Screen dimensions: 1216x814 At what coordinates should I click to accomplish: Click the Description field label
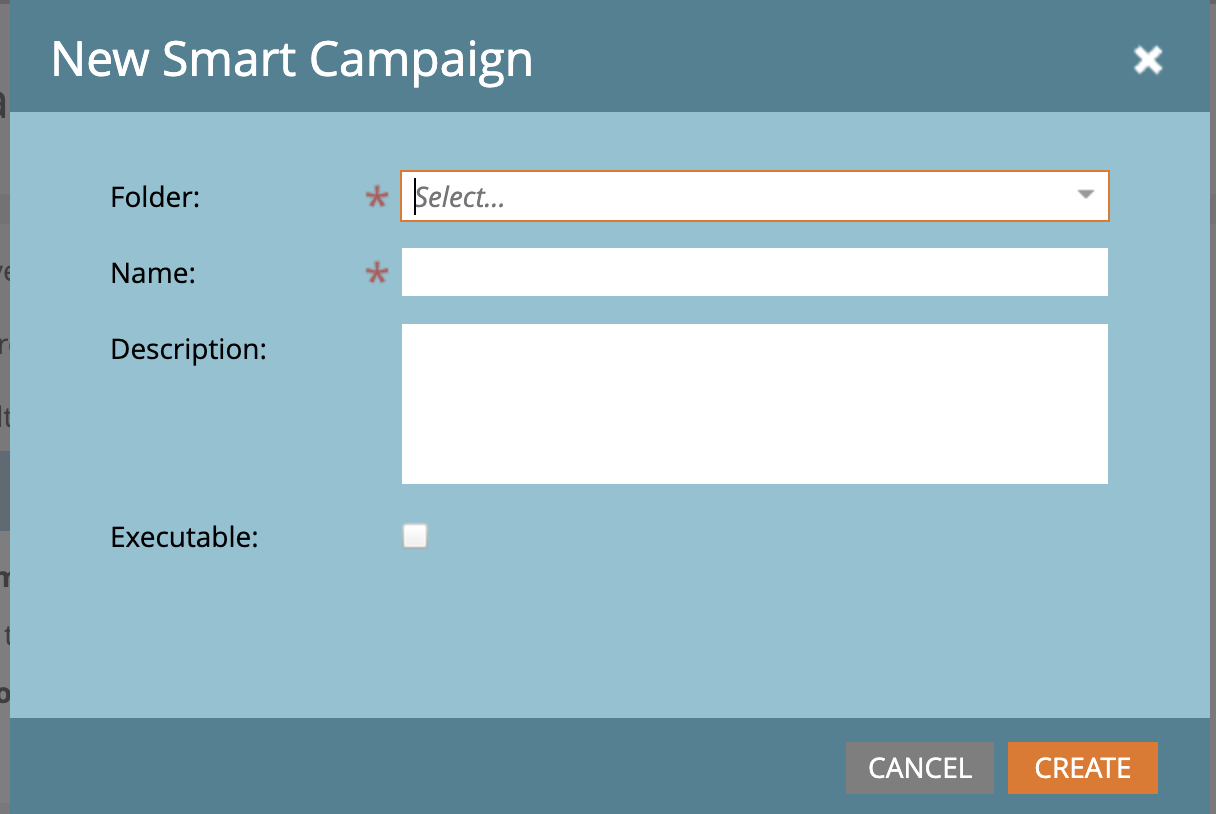click(189, 349)
